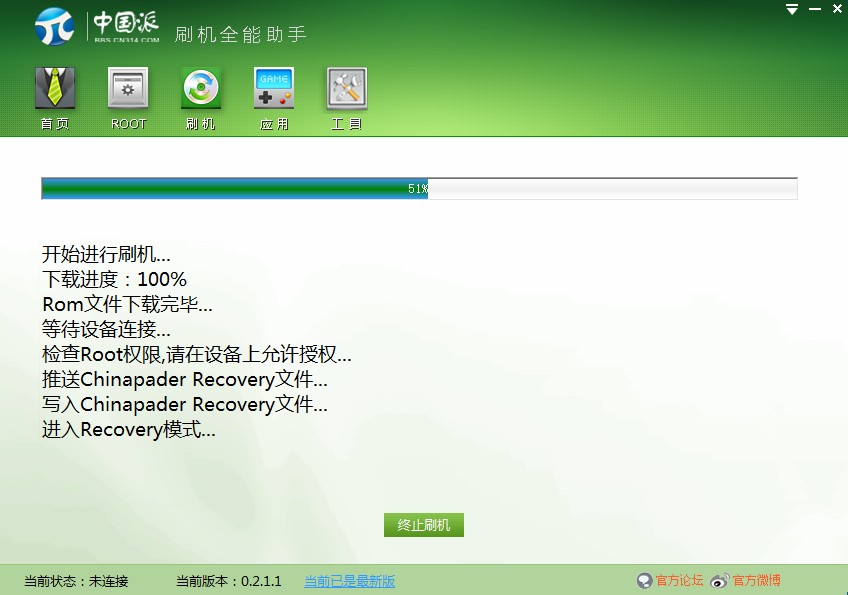Click the 当前已是最新版 link
Viewport: 848px width, 595px height.
click(349, 581)
